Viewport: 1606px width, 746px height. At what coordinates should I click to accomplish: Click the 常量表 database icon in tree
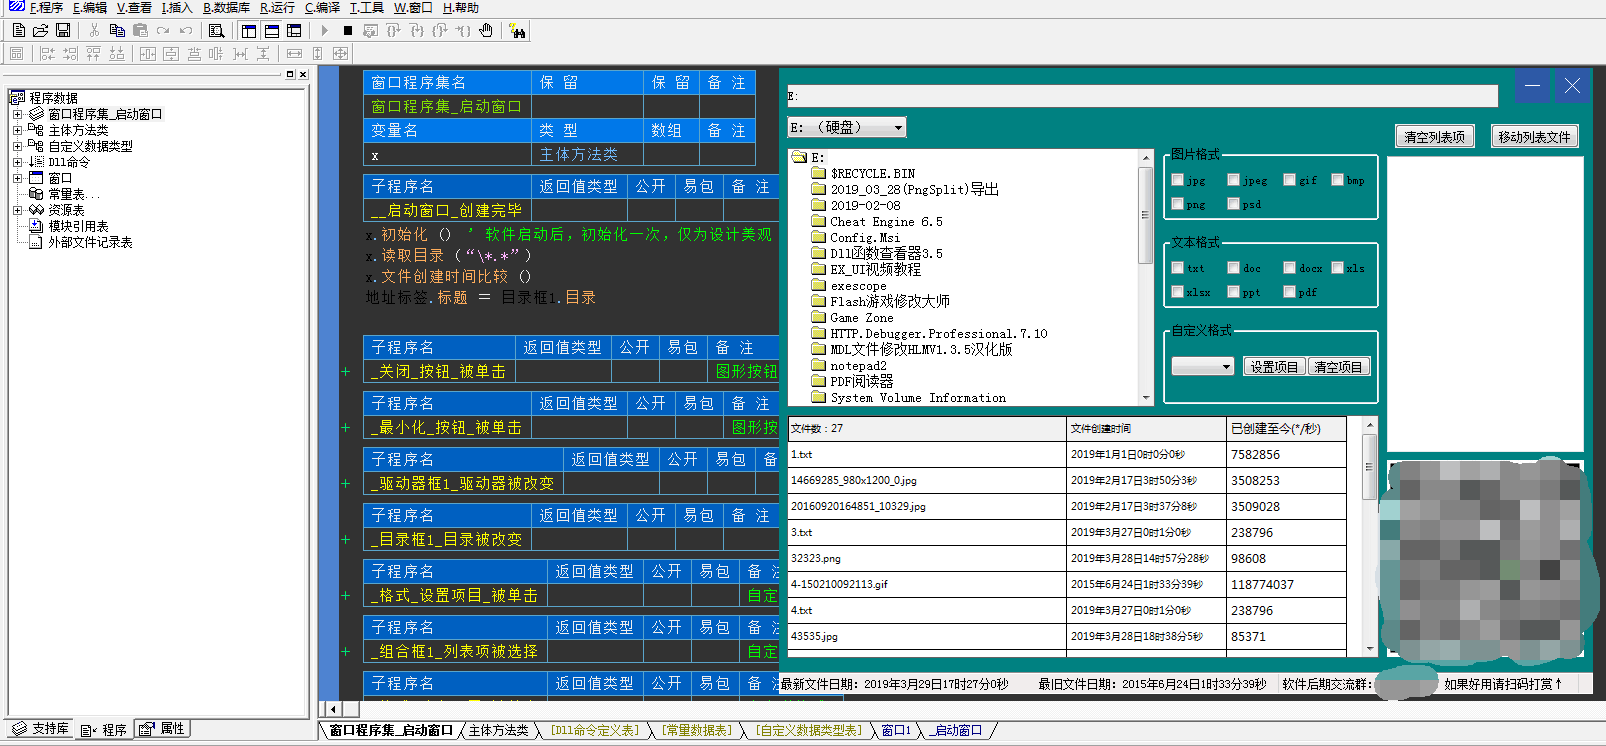coord(36,194)
